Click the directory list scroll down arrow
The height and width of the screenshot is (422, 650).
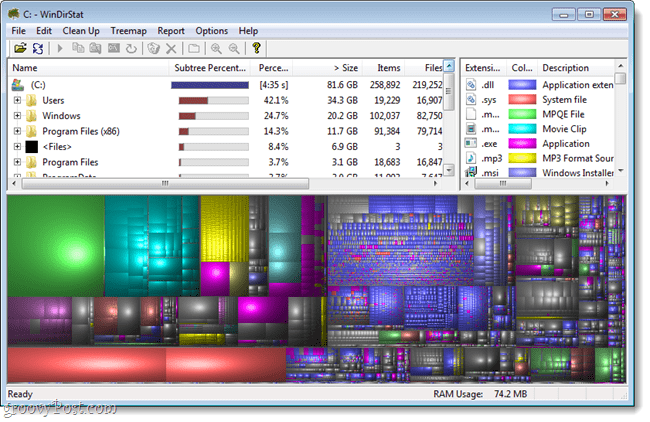point(449,170)
